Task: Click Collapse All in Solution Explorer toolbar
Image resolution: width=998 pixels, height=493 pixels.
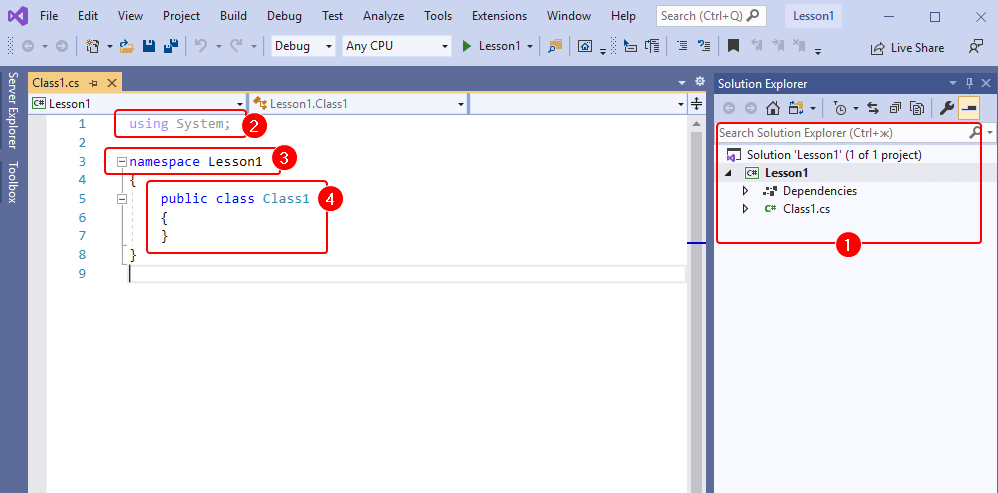Action: (x=895, y=108)
